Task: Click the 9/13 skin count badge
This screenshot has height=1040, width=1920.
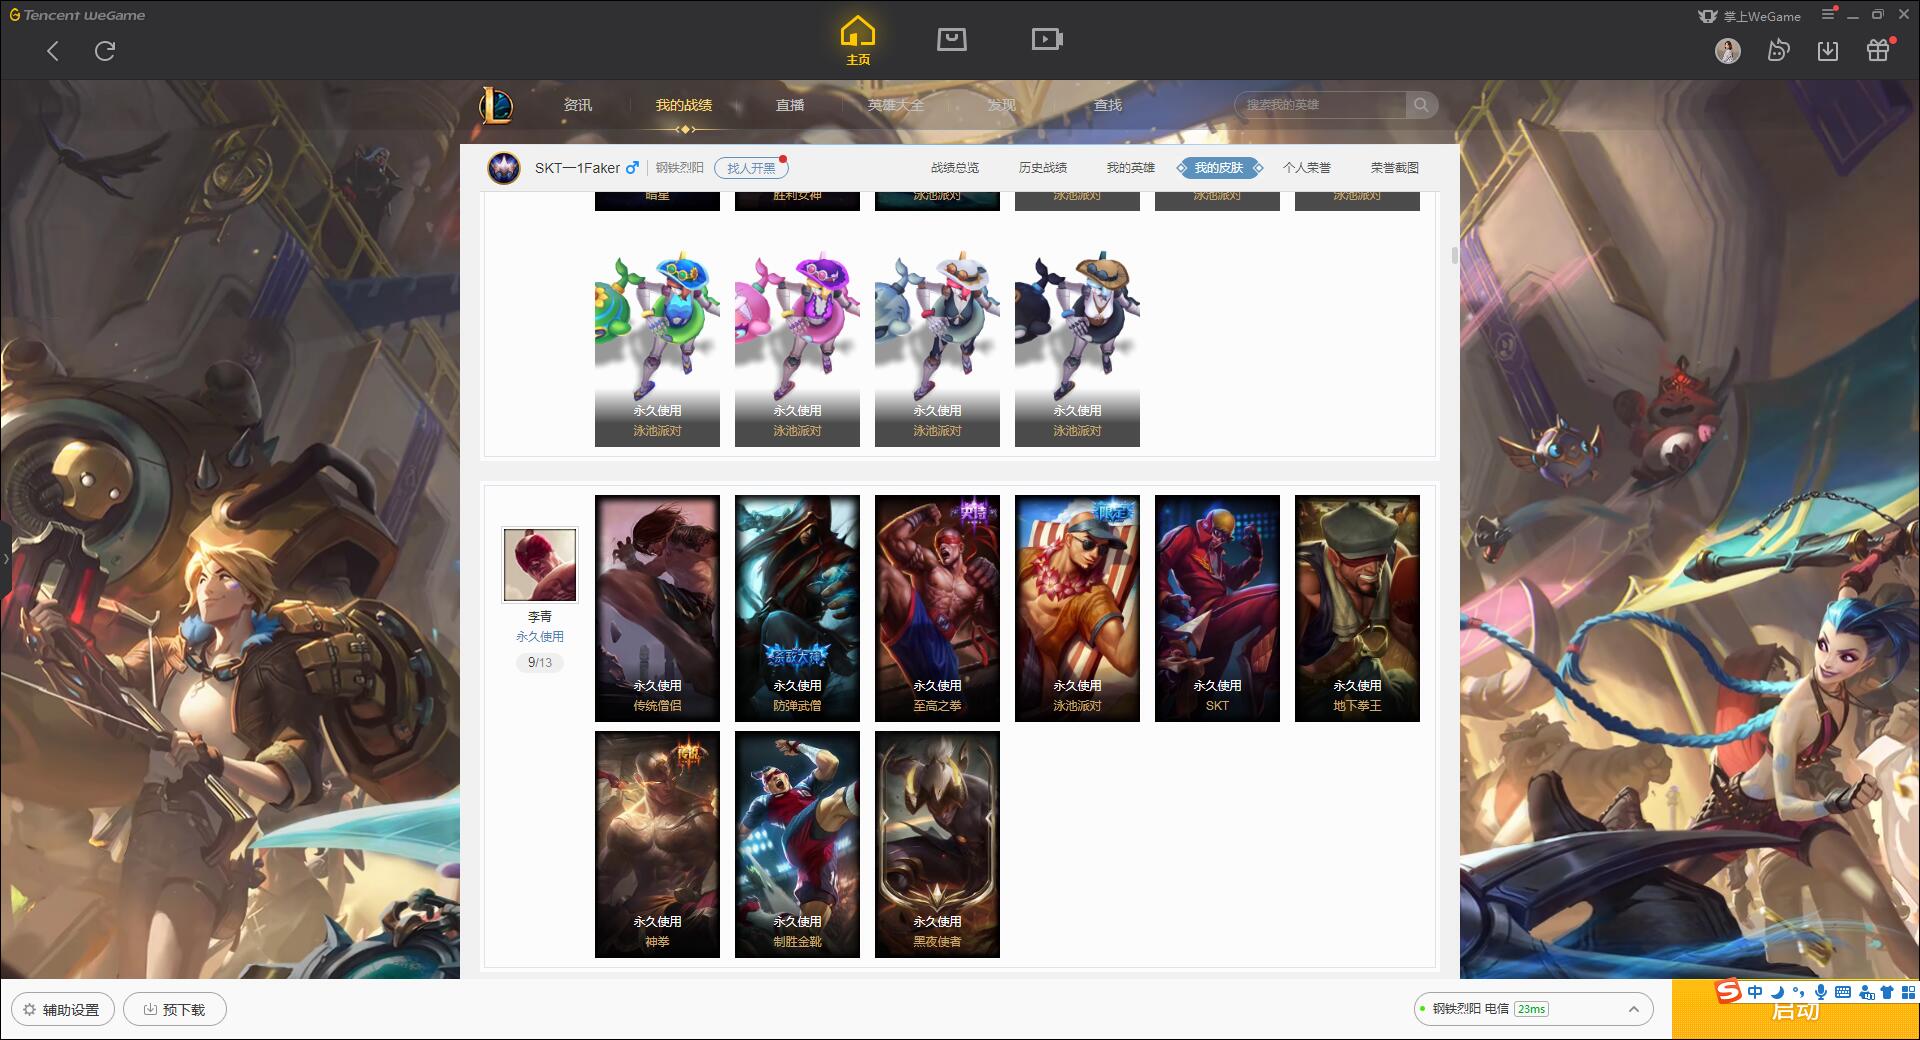Action: (x=540, y=662)
